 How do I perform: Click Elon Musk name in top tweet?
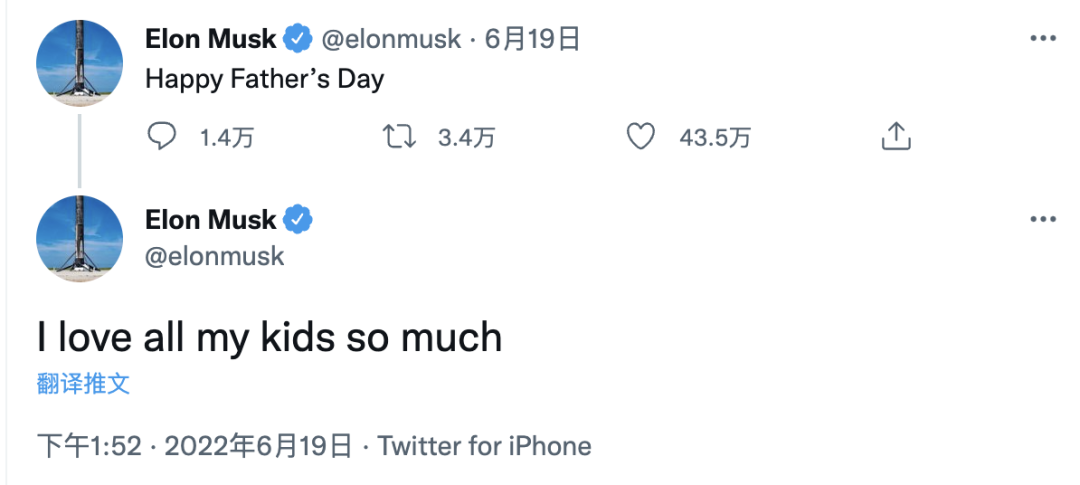tap(211, 40)
